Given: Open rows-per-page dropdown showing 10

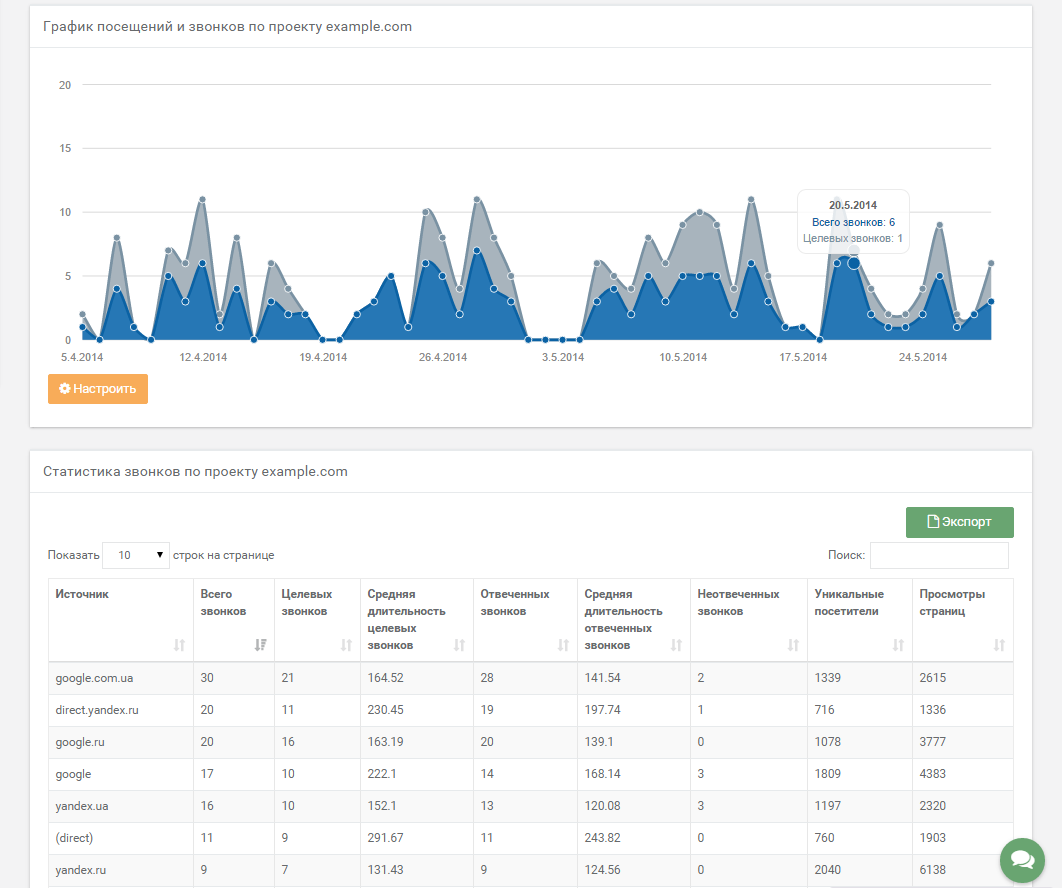Looking at the screenshot, I should [x=136, y=555].
